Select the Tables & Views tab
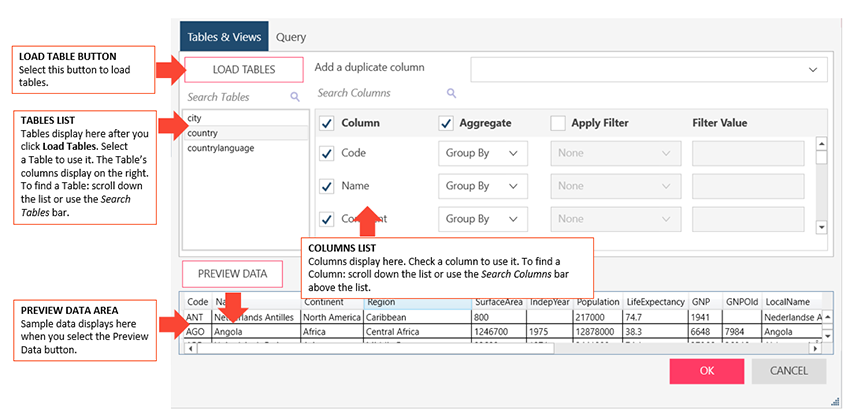850x418 pixels. point(225,37)
